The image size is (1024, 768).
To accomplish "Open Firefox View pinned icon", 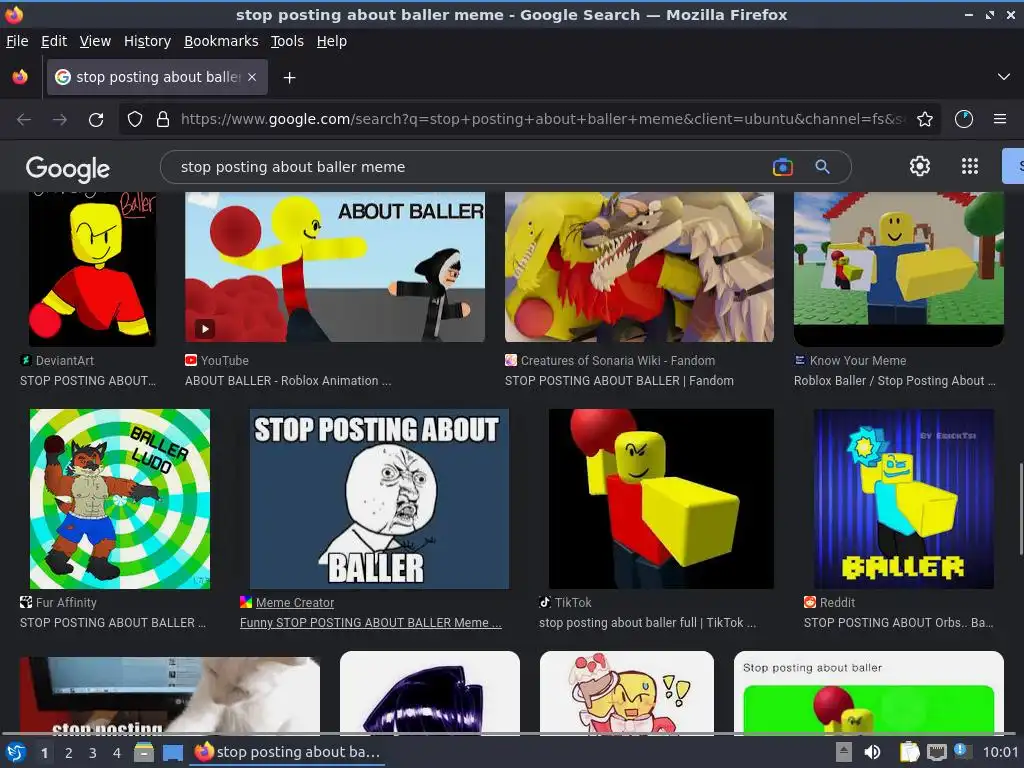I will coord(20,77).
